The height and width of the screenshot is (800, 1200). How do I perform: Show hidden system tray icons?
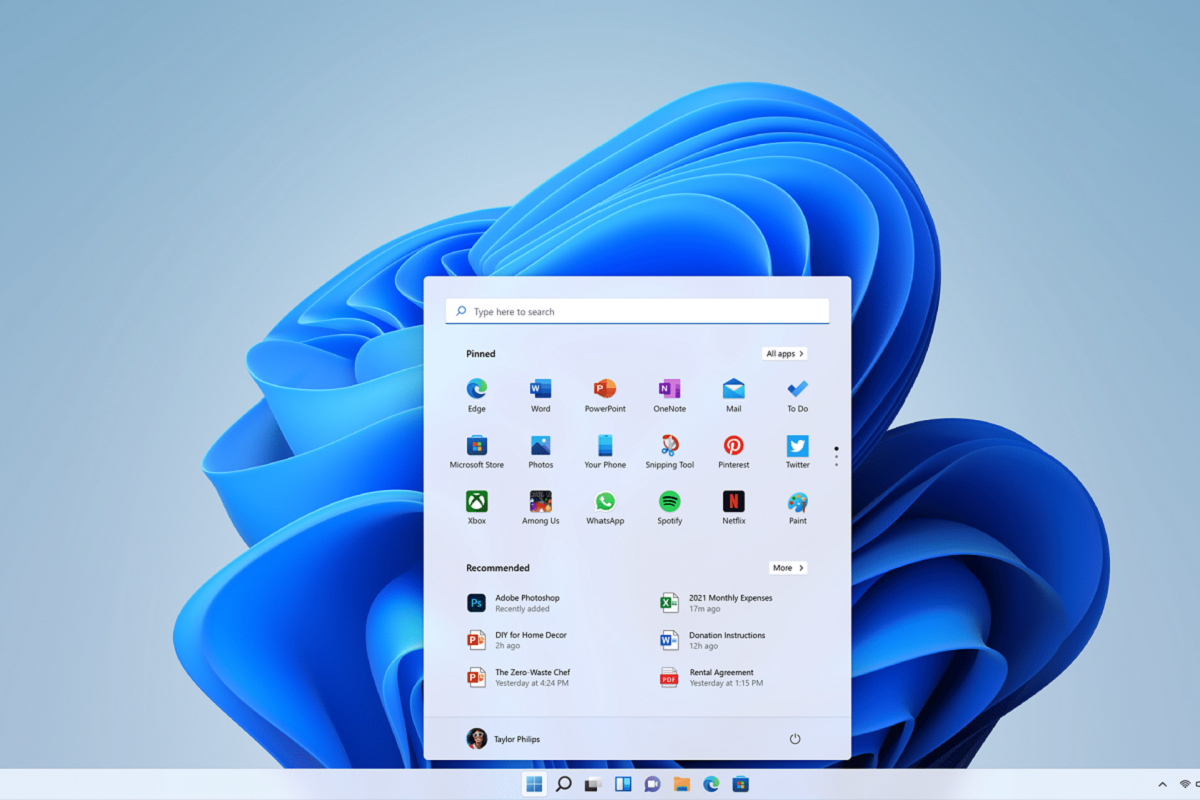coord(1162,784)
